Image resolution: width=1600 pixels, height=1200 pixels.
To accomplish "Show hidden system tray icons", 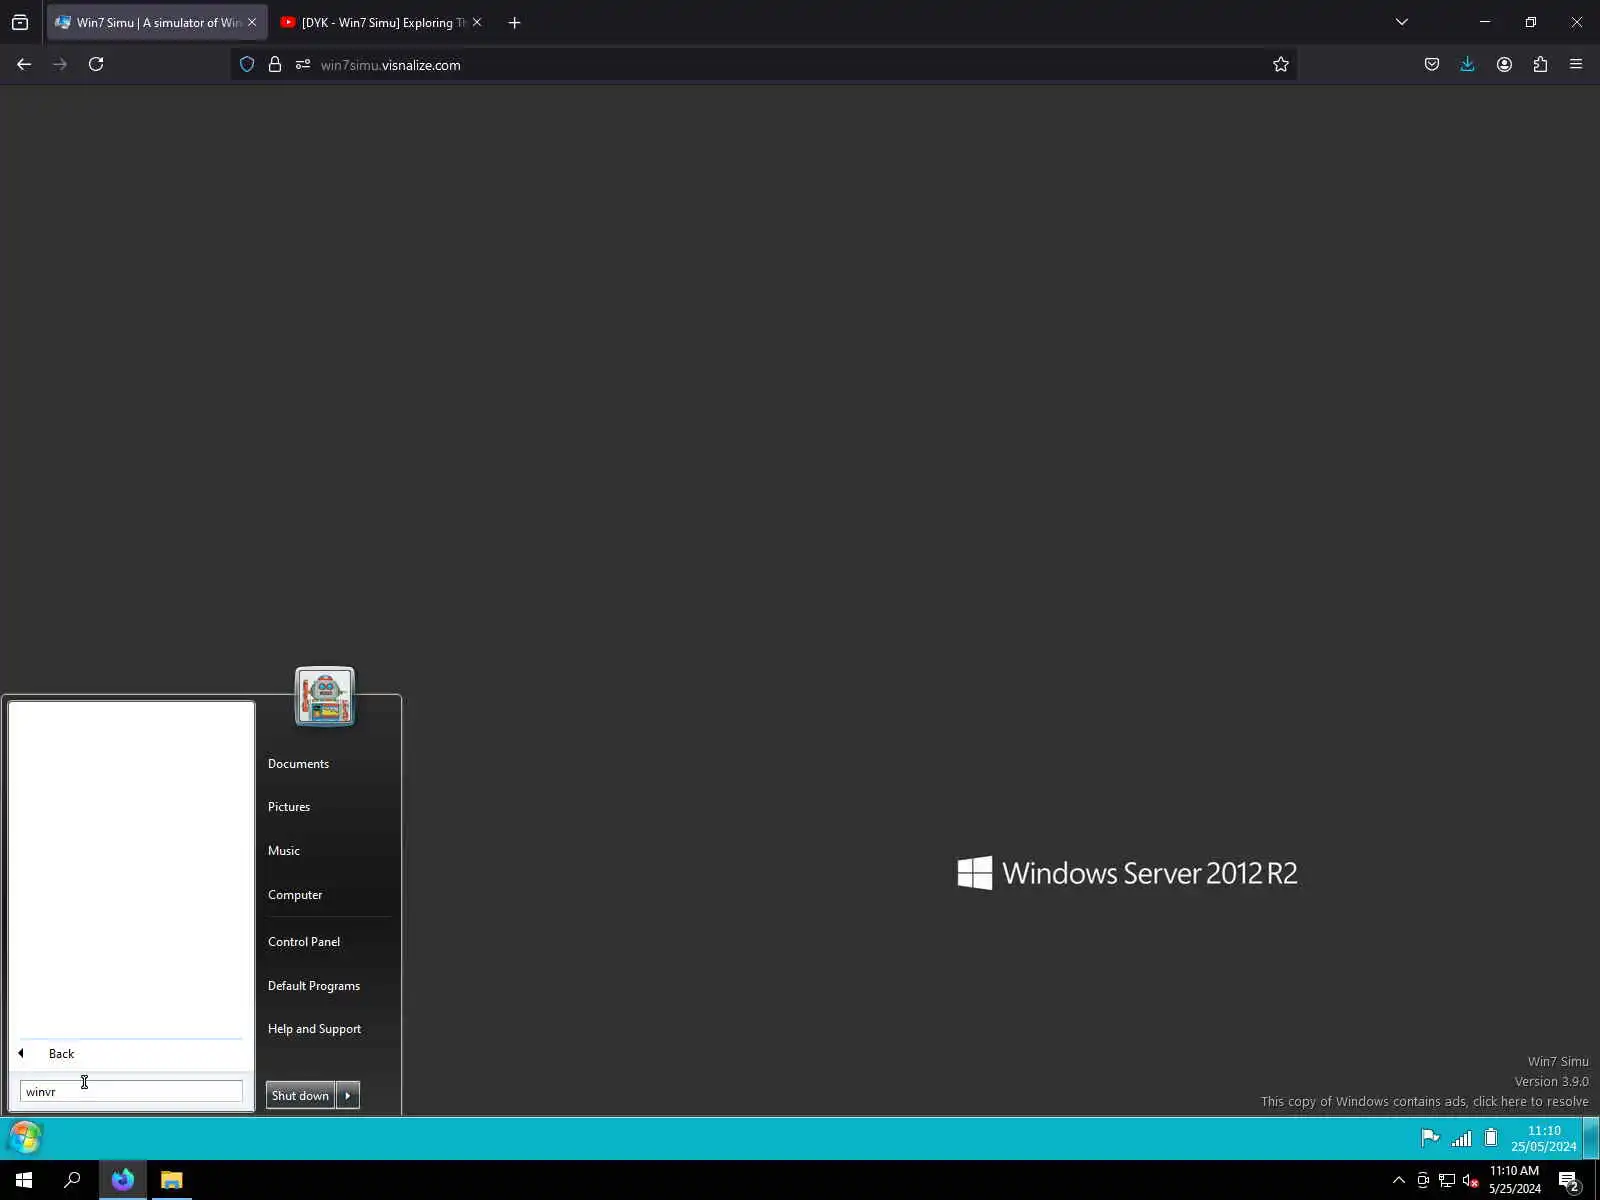I will tap(1399, 1180).
